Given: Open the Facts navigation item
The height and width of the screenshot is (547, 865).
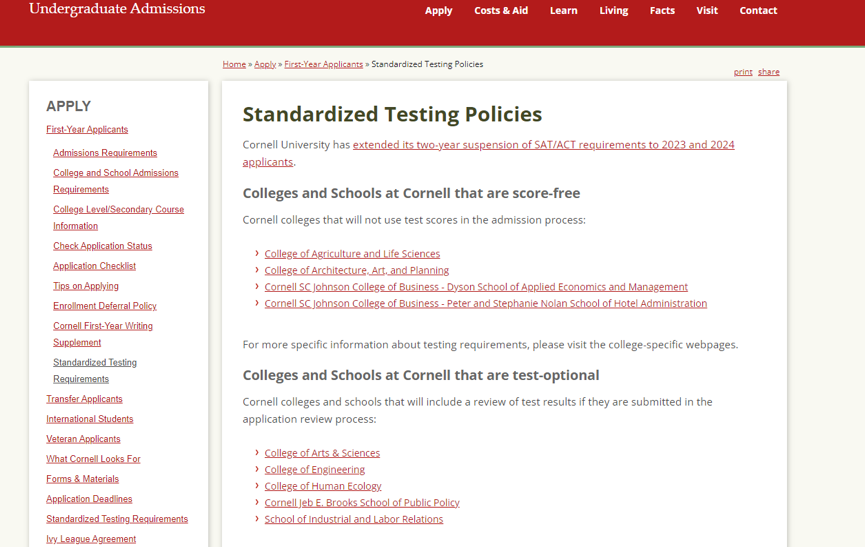Looking at the screenshot, I should (x=662, y=11).
